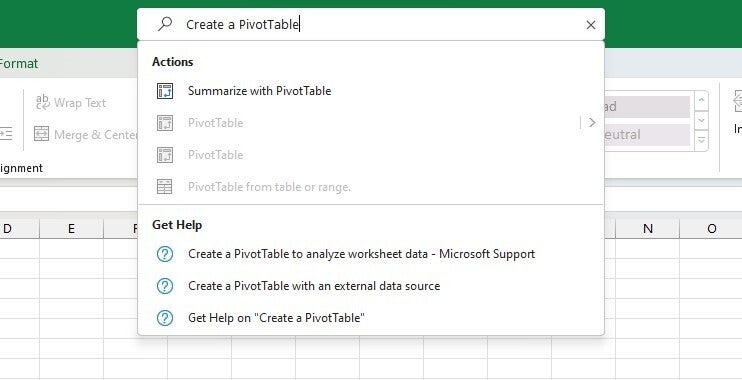Click the 'Alignment' group label
Viewport: 742px width, 380px height.
point(21,168)
